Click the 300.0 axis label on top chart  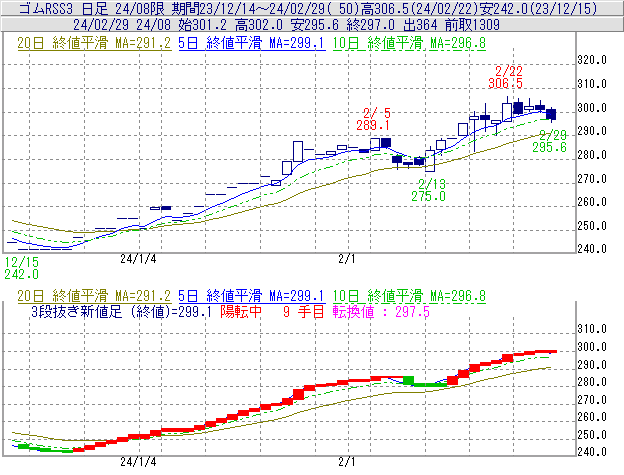pos(592,108)
